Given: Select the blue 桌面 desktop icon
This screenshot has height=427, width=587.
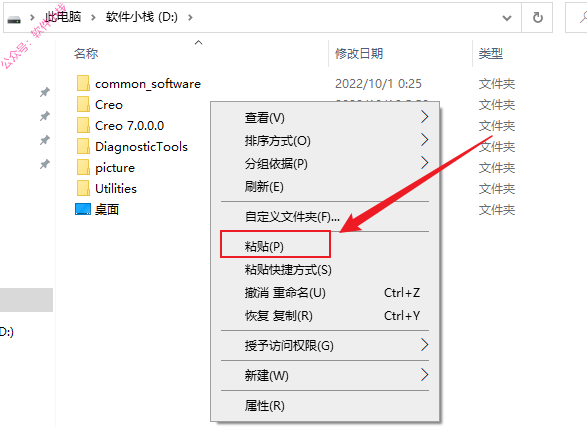Looking at the screenshot, I should 83,209.
